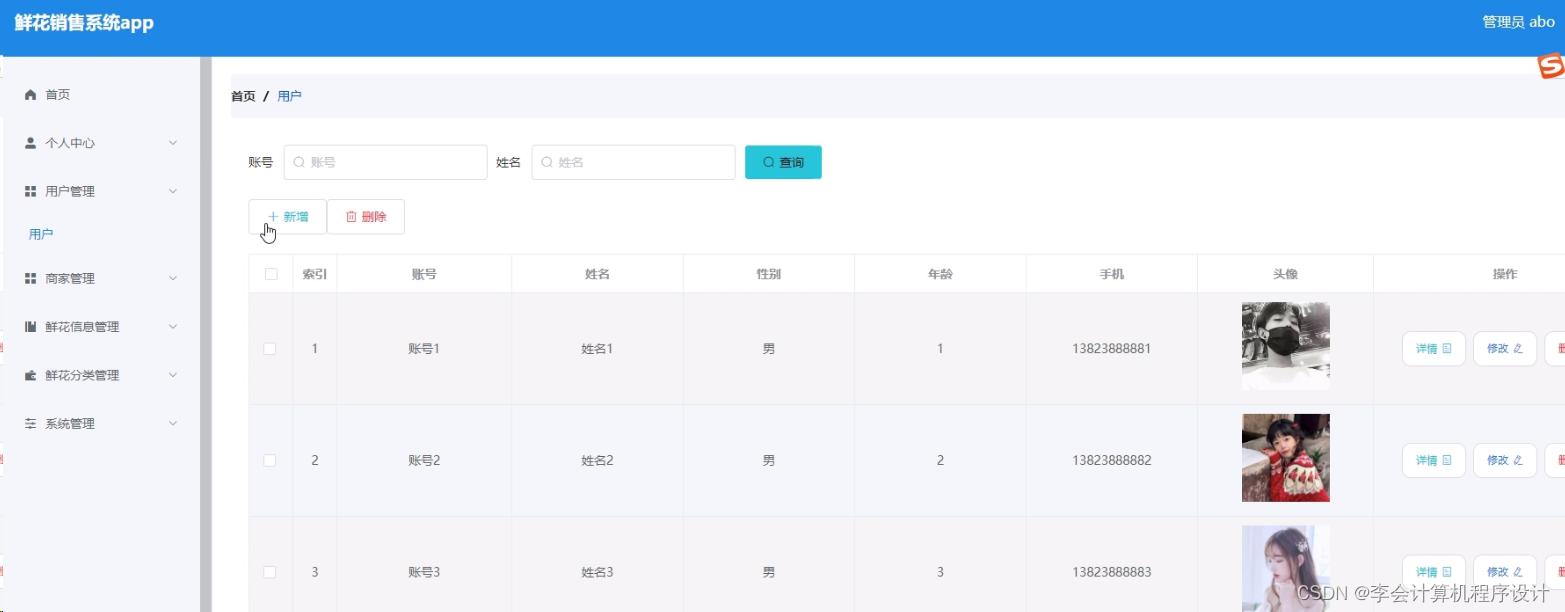Viewport: 1565px width, 612px height.
Task: Click the grid icon for 用户管理
Action: point(30,190)
